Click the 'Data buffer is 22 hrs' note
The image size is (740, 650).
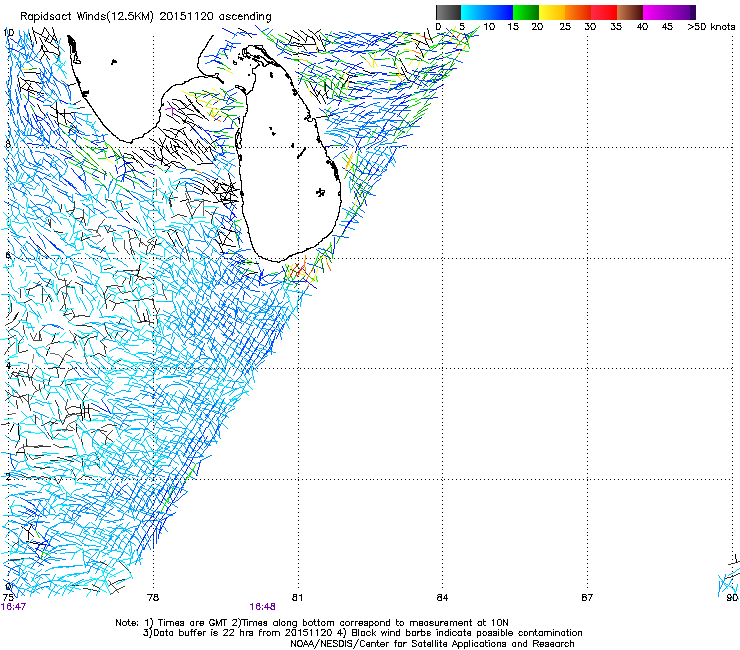238,633
